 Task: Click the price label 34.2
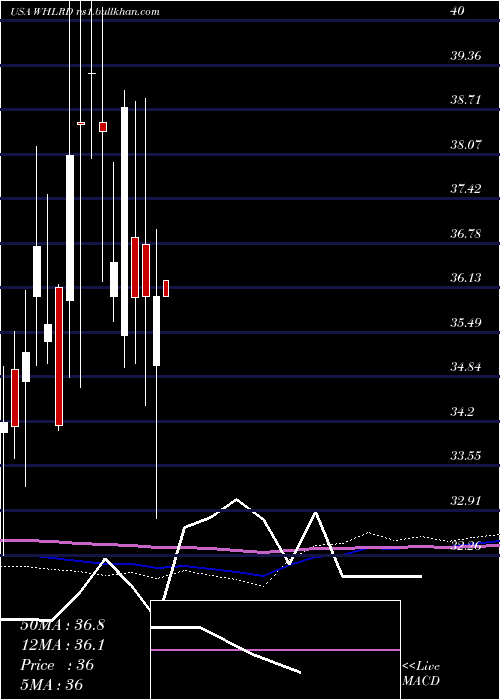point(462,411)
